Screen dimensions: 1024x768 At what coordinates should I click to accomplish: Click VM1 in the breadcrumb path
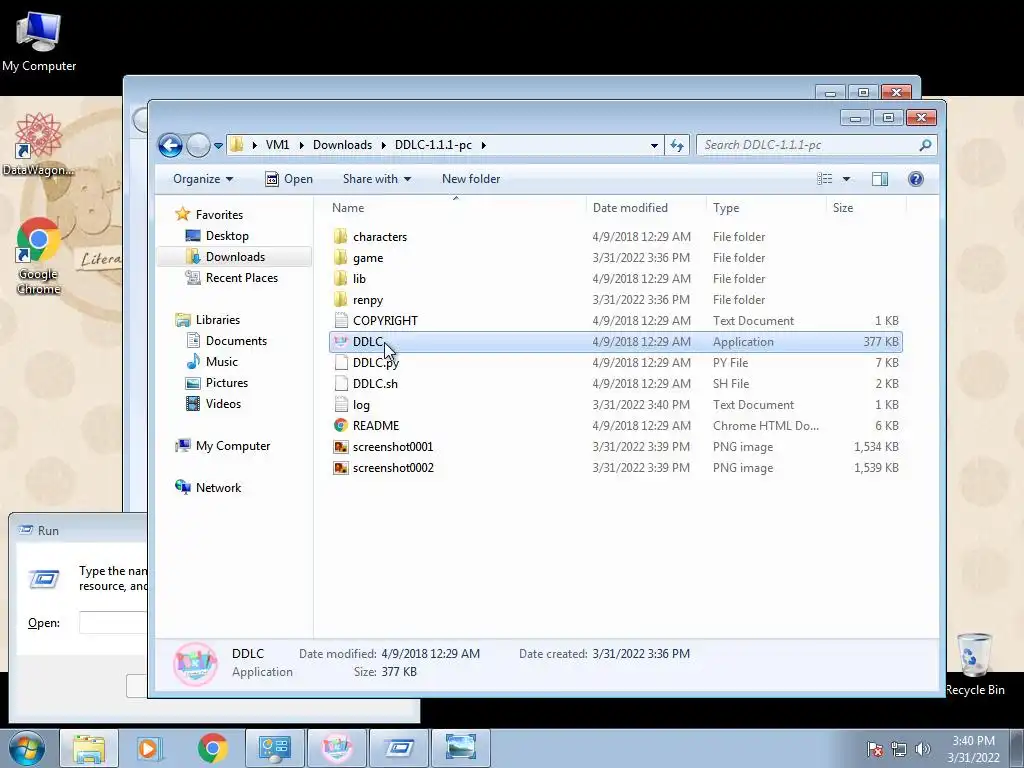pyautogui.click(x=277, y=145)
